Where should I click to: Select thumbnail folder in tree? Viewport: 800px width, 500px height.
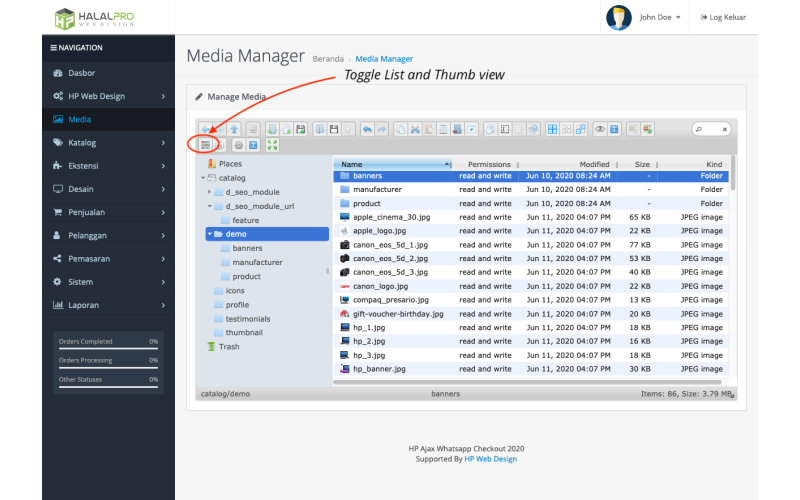coord(244,333)
